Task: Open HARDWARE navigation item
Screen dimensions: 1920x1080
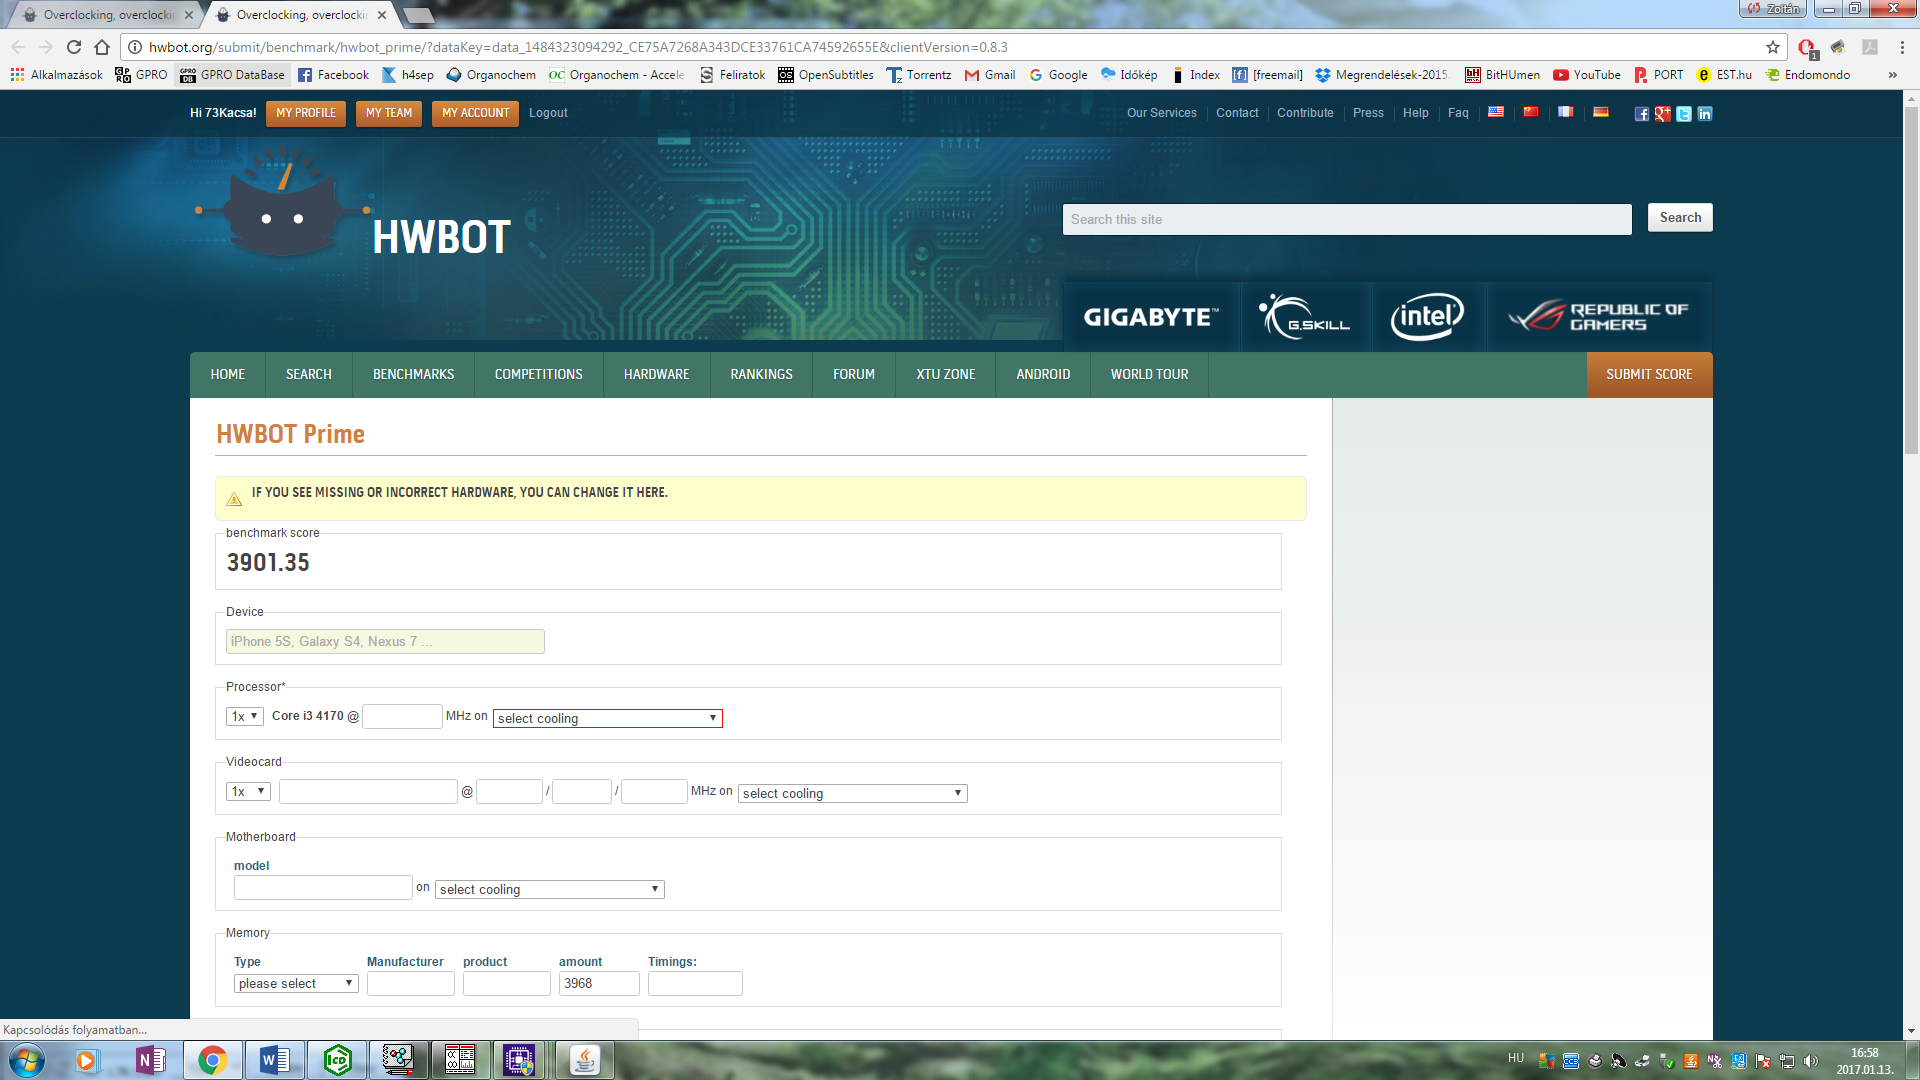Action: click(656, 374)
